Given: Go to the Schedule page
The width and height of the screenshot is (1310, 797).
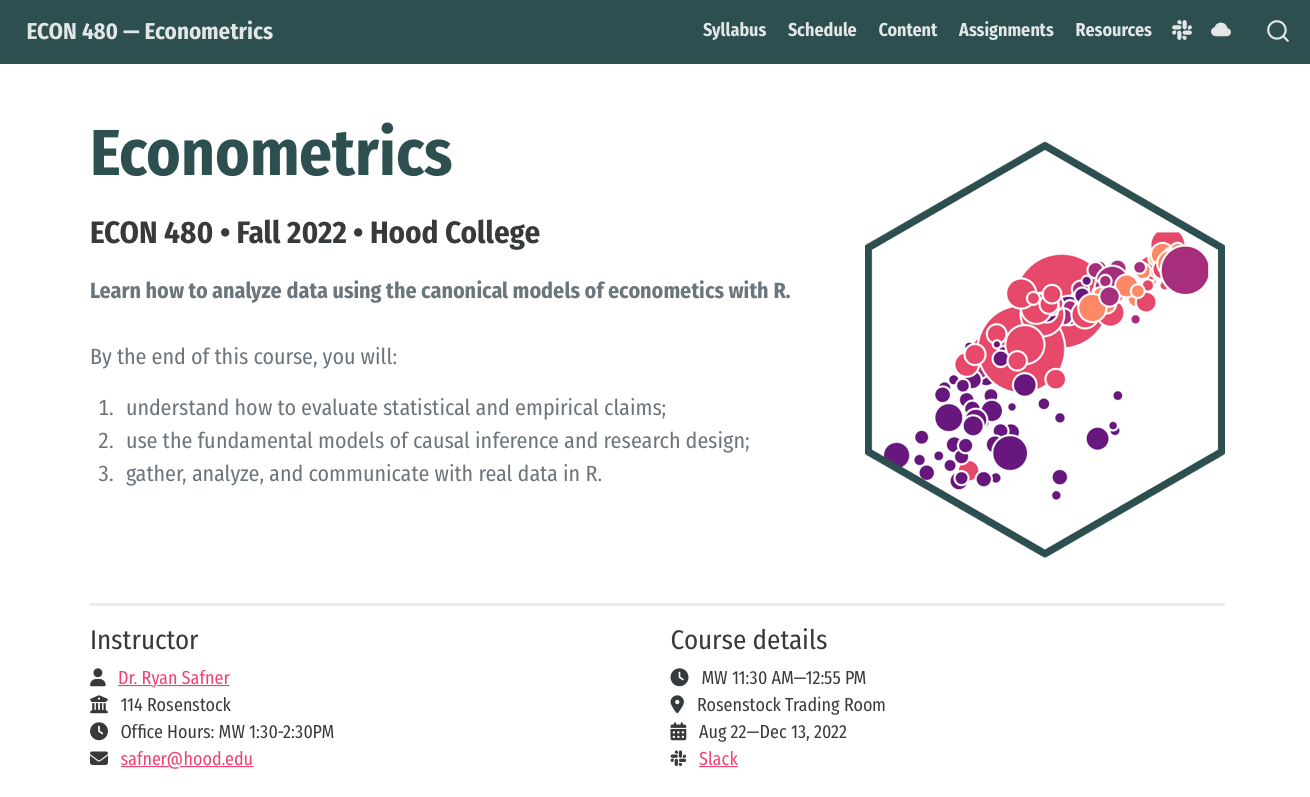Looking at the screenshot, I should tap(822, 30).
